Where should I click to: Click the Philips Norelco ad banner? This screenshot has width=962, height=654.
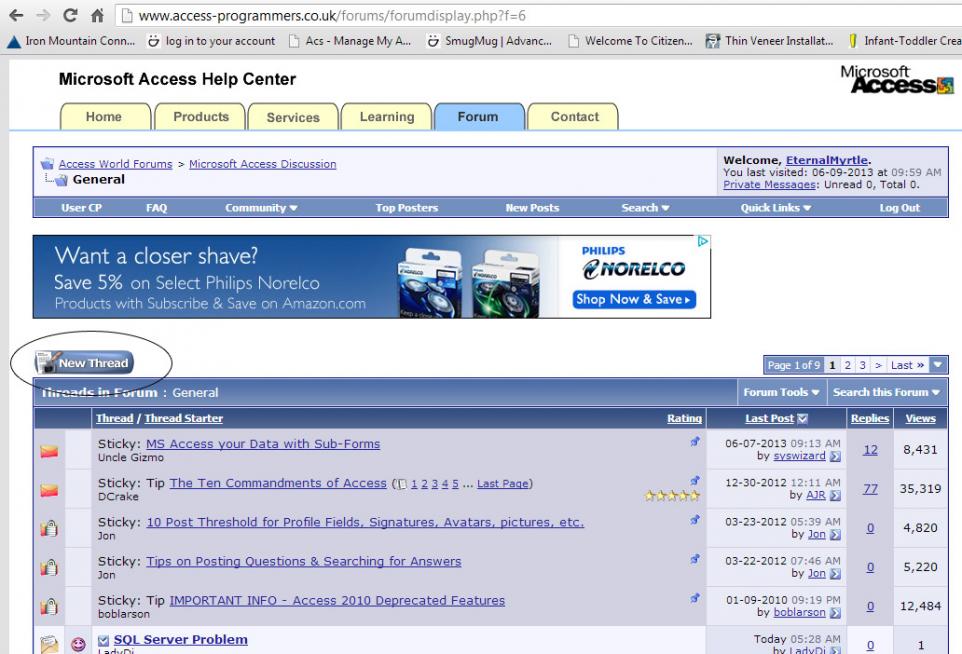(x=372, y=277)
